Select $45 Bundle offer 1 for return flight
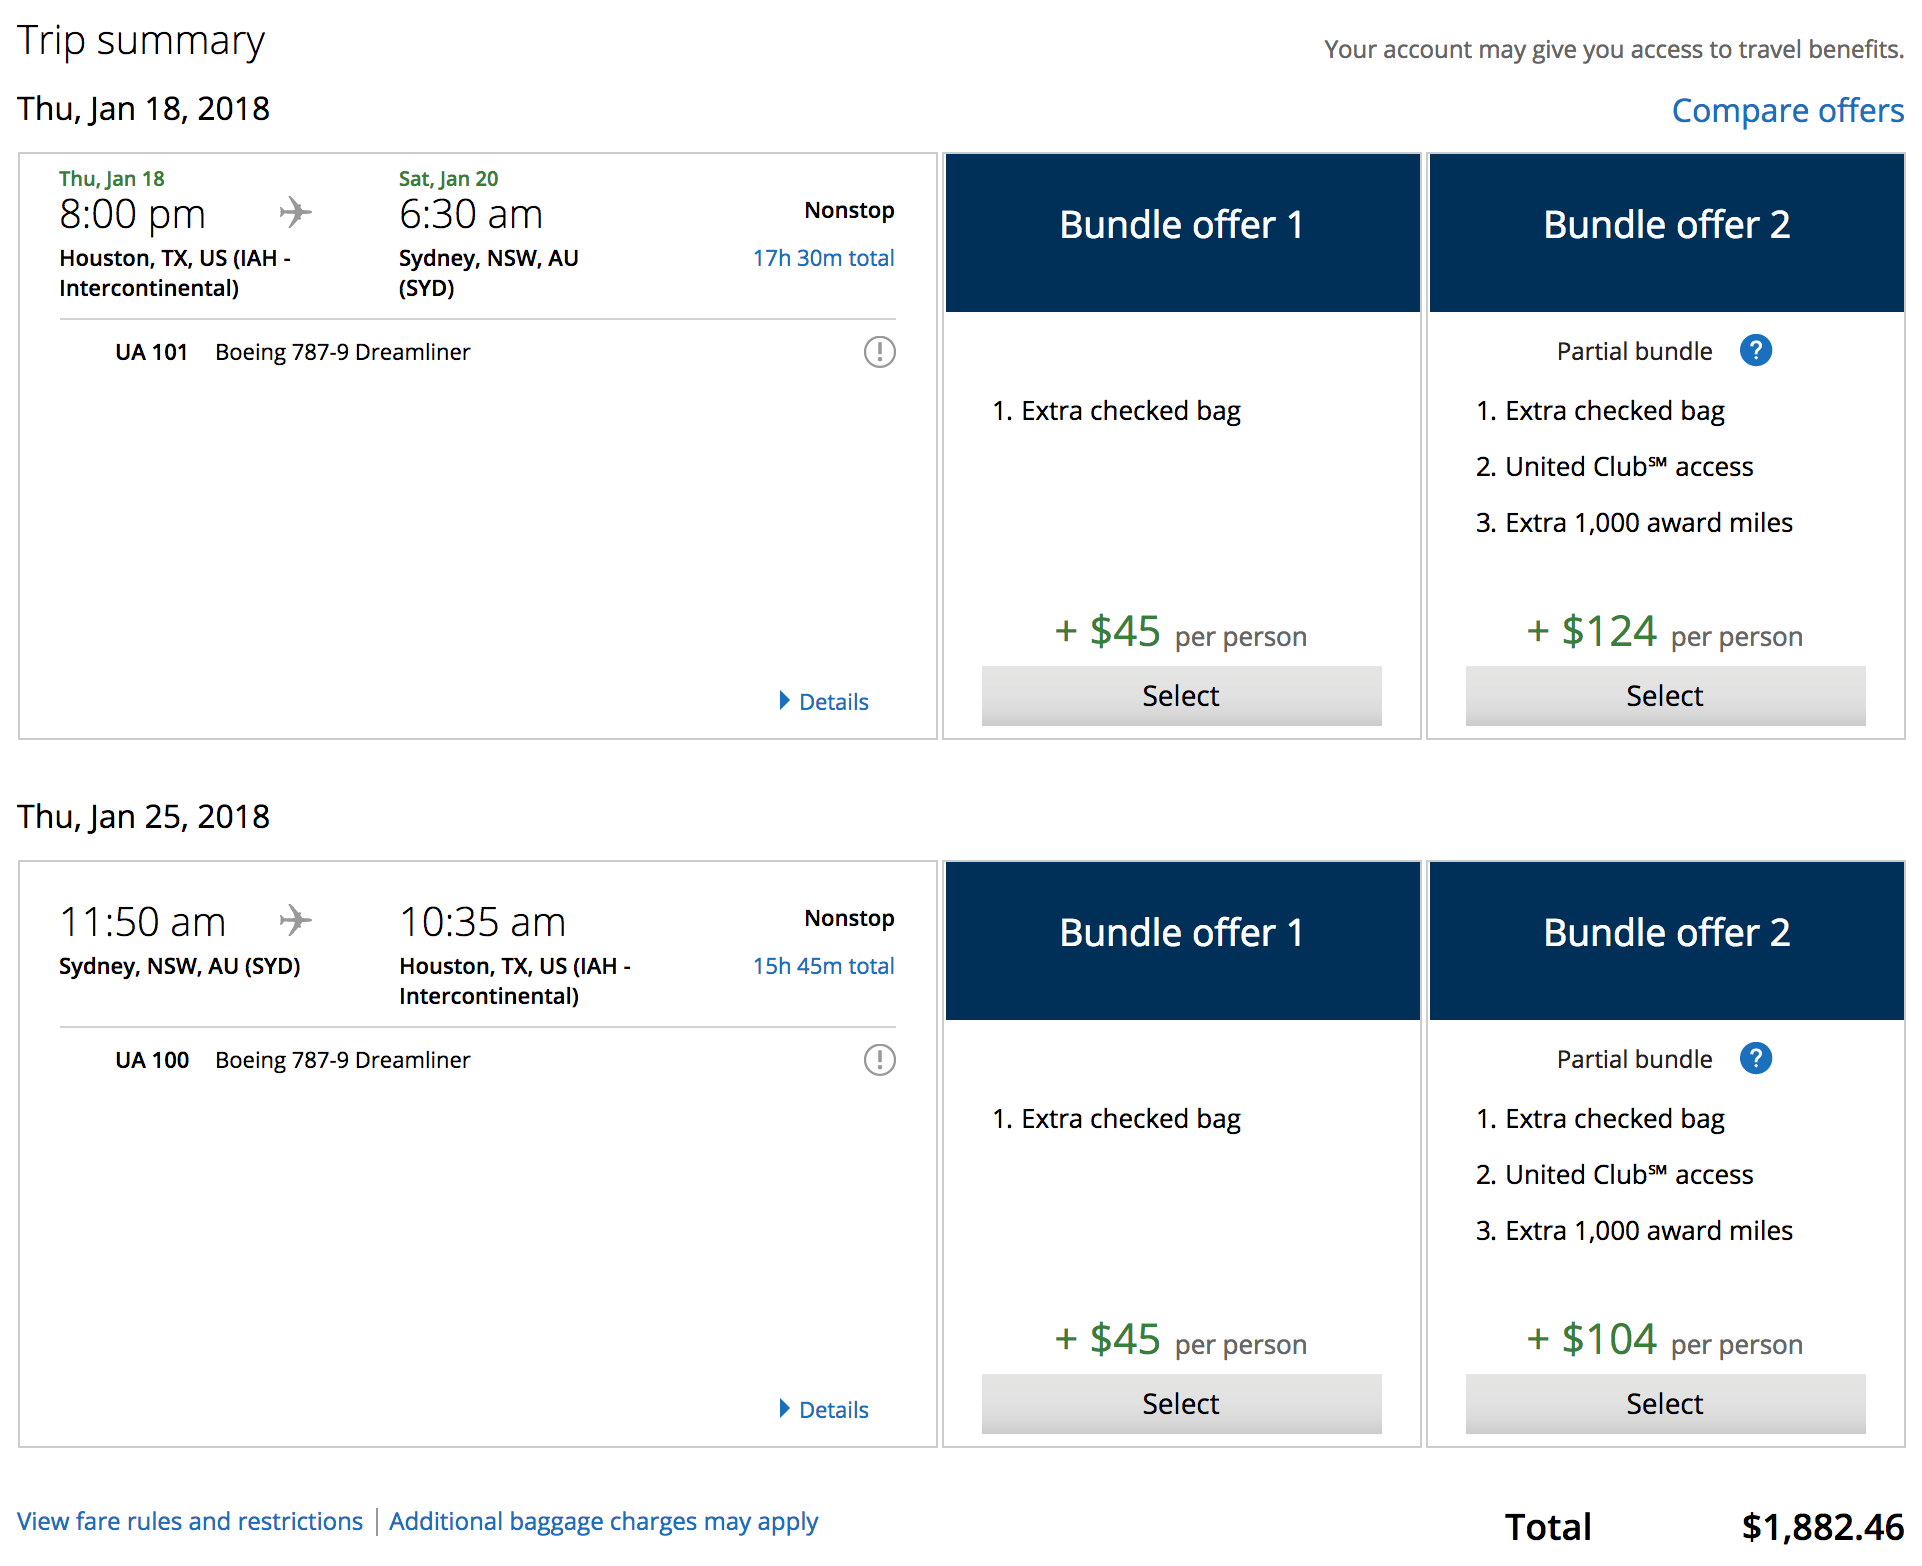This screenshot has width=1922, height=1566. tap(1181, 1404)
